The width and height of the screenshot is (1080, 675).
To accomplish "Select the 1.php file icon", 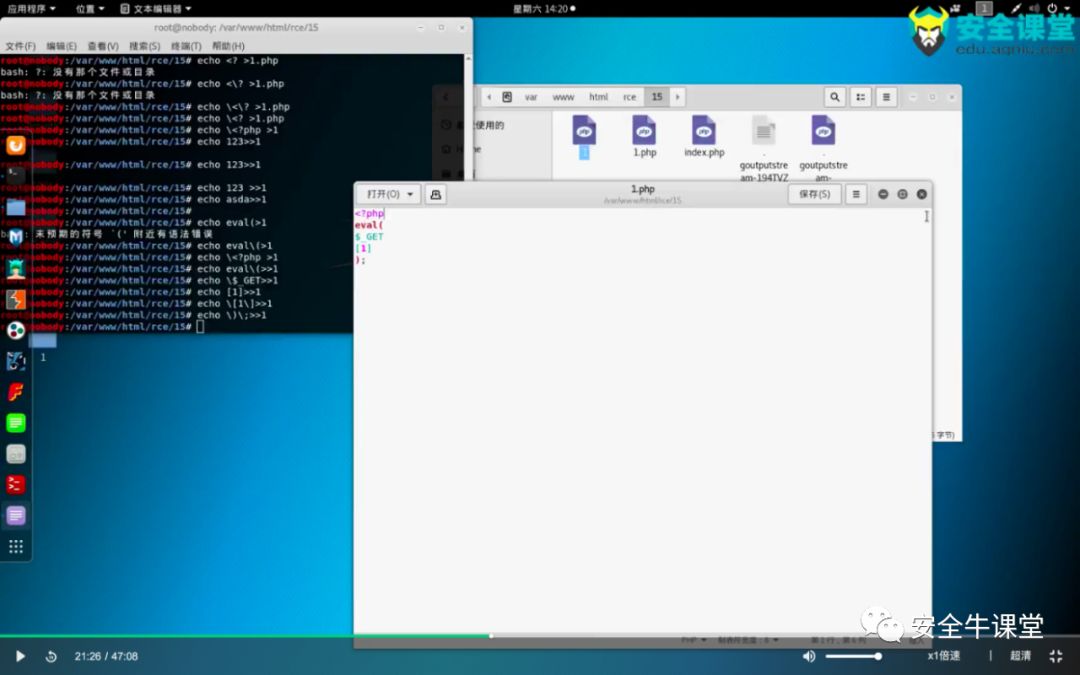I will (644, 136).
